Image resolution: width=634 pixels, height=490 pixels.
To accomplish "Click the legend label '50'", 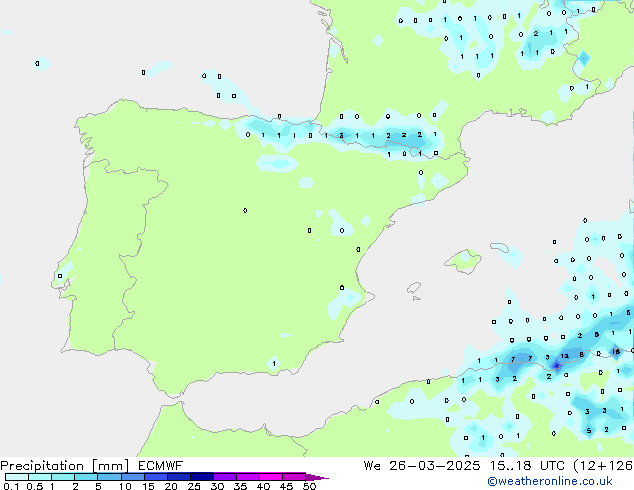I will pyautogui.click(x=309, y=486).
